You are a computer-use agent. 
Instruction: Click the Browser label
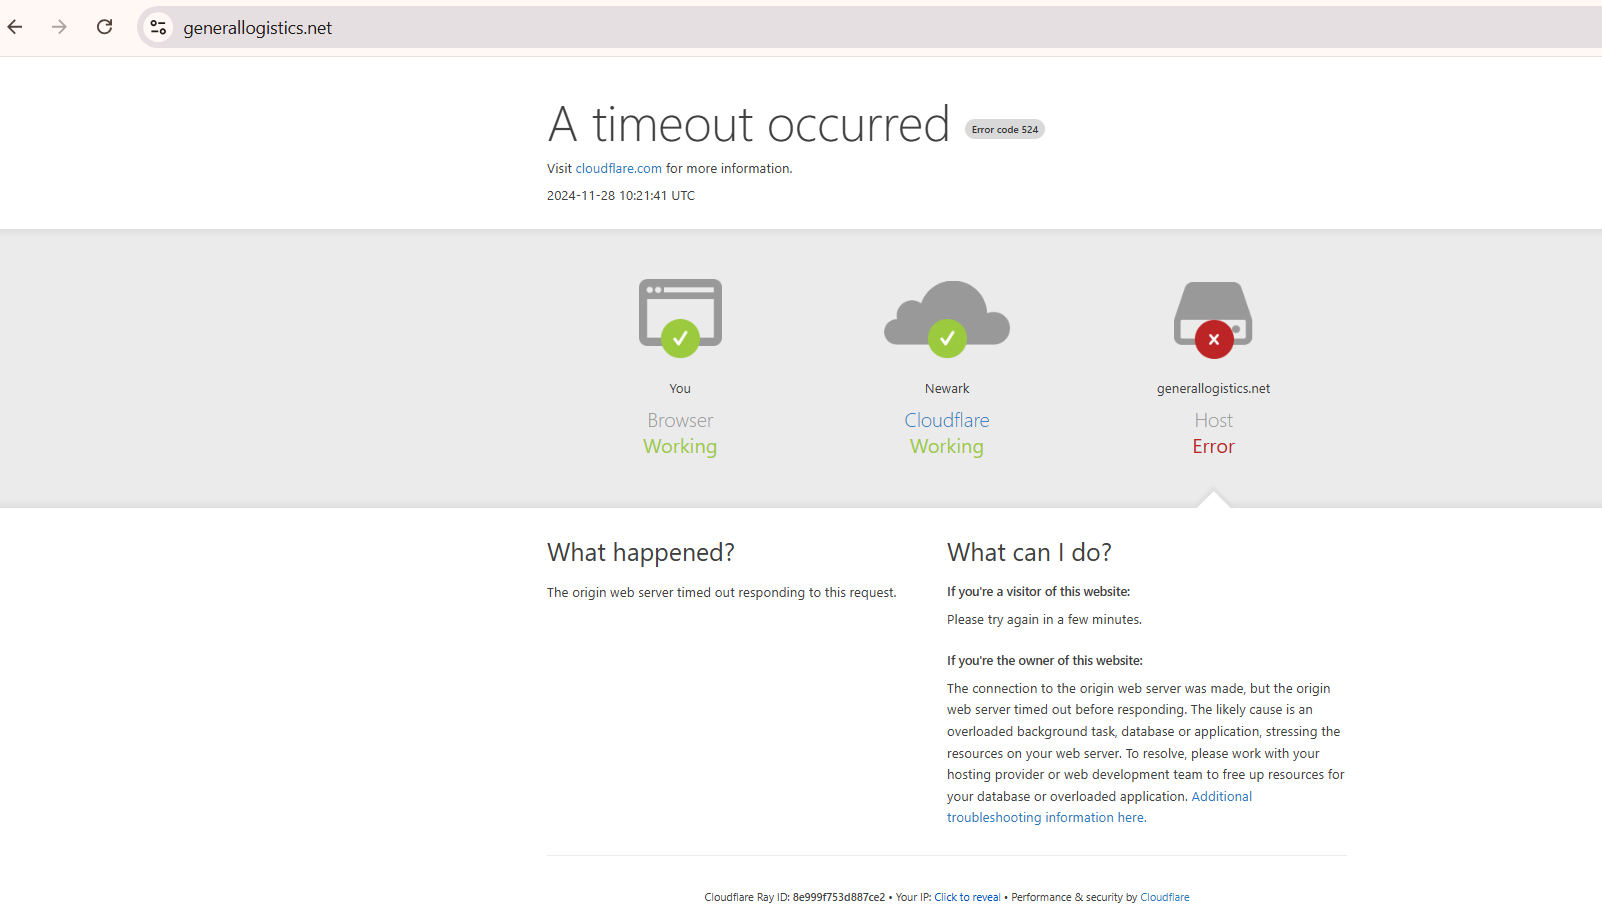[680, 420]
